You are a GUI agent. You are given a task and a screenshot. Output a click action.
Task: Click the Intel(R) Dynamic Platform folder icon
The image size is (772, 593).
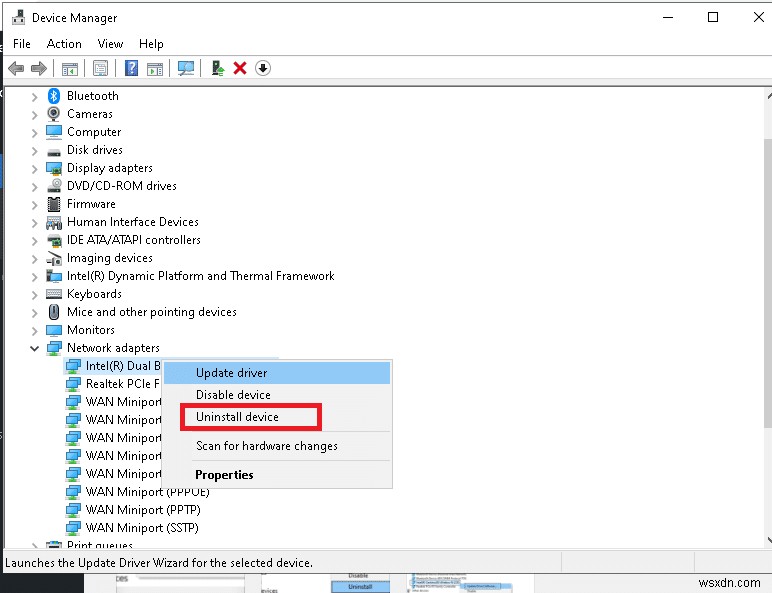pos(54,276)
